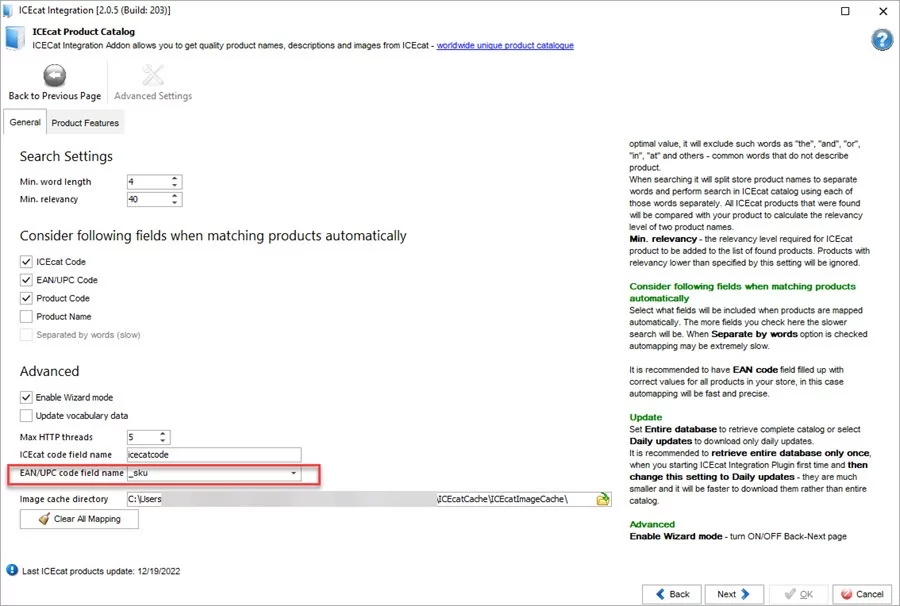Image resolution: width=900 pixels, height=606 pixels.
Task: Open Advanced Settings via the wrench icon
Action: (152, 74)
